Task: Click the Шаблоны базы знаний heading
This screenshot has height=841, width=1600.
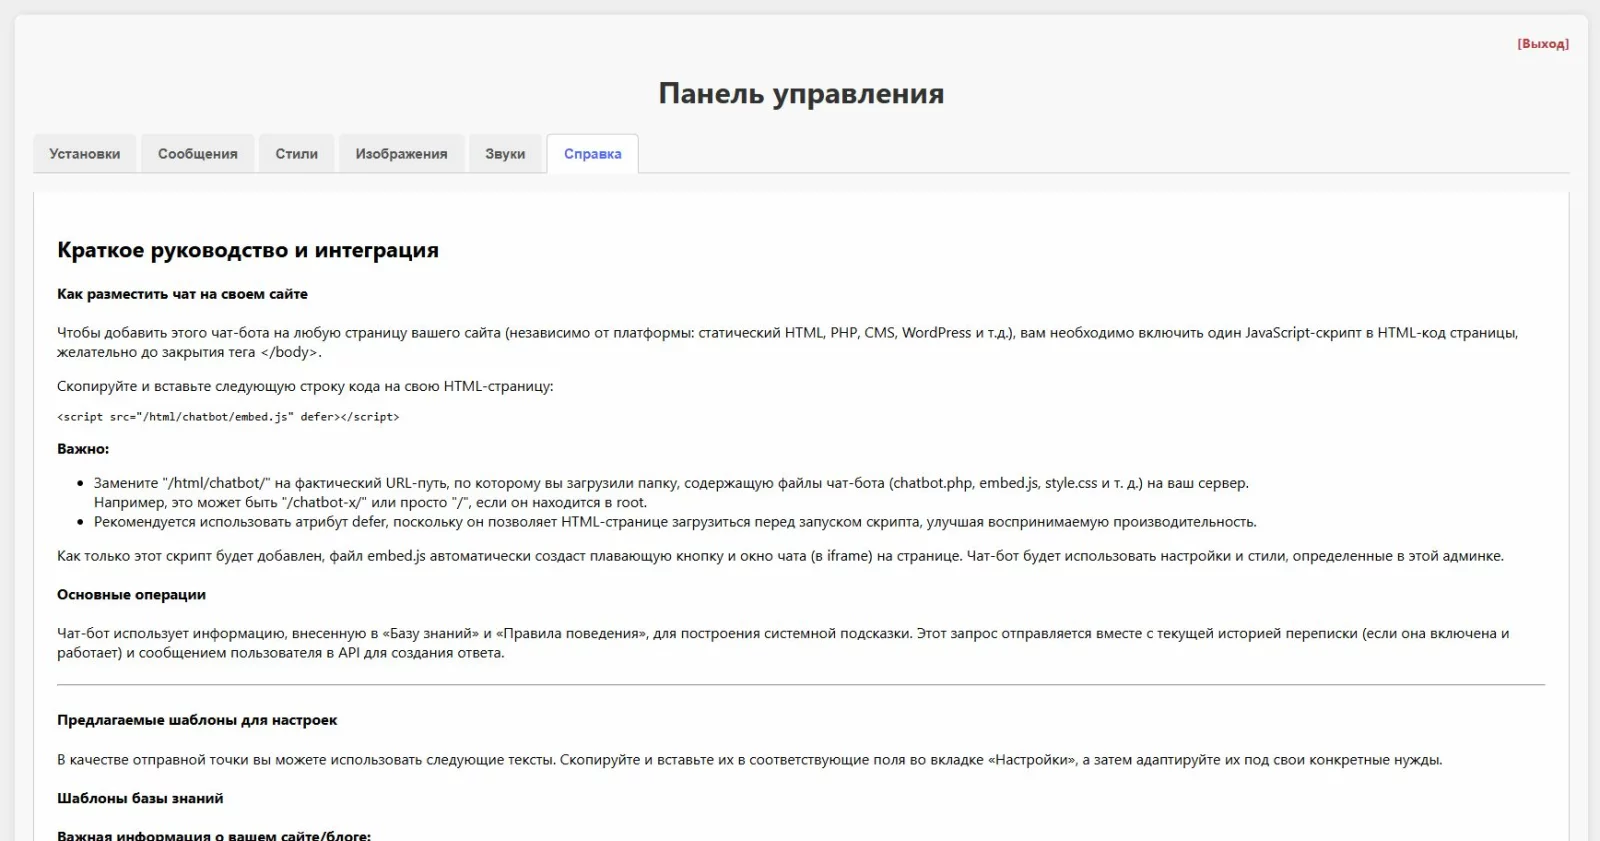Action: [140, 798]
